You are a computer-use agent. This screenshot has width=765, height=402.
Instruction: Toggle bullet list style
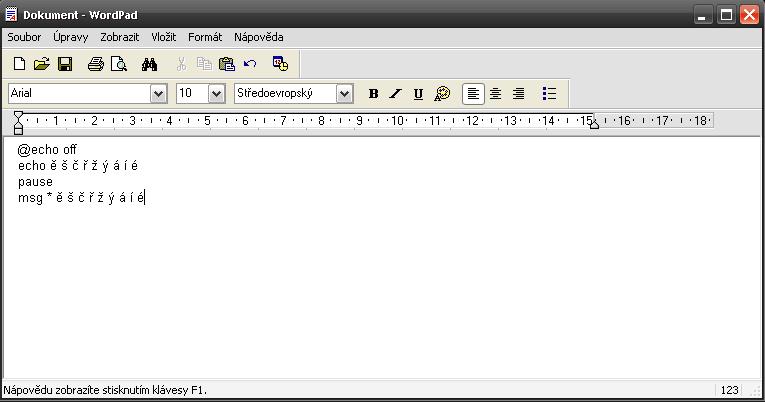click(549, 94)
